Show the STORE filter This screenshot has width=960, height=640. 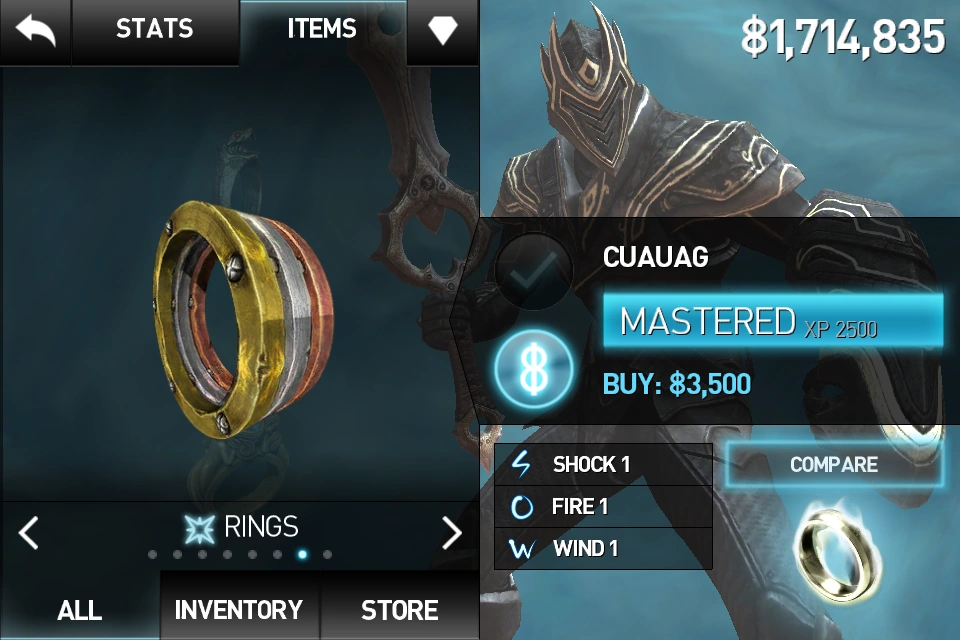(x=400, y=609)
